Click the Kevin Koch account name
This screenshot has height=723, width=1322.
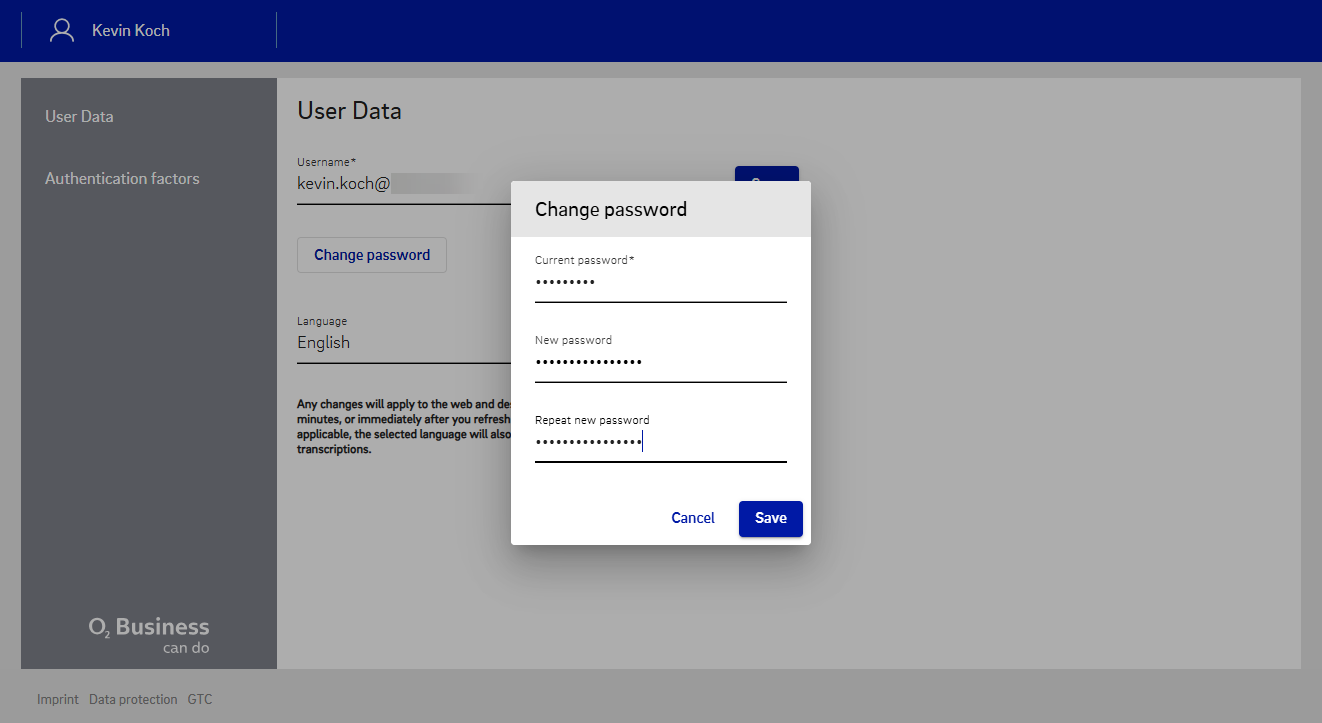[131, 30]
